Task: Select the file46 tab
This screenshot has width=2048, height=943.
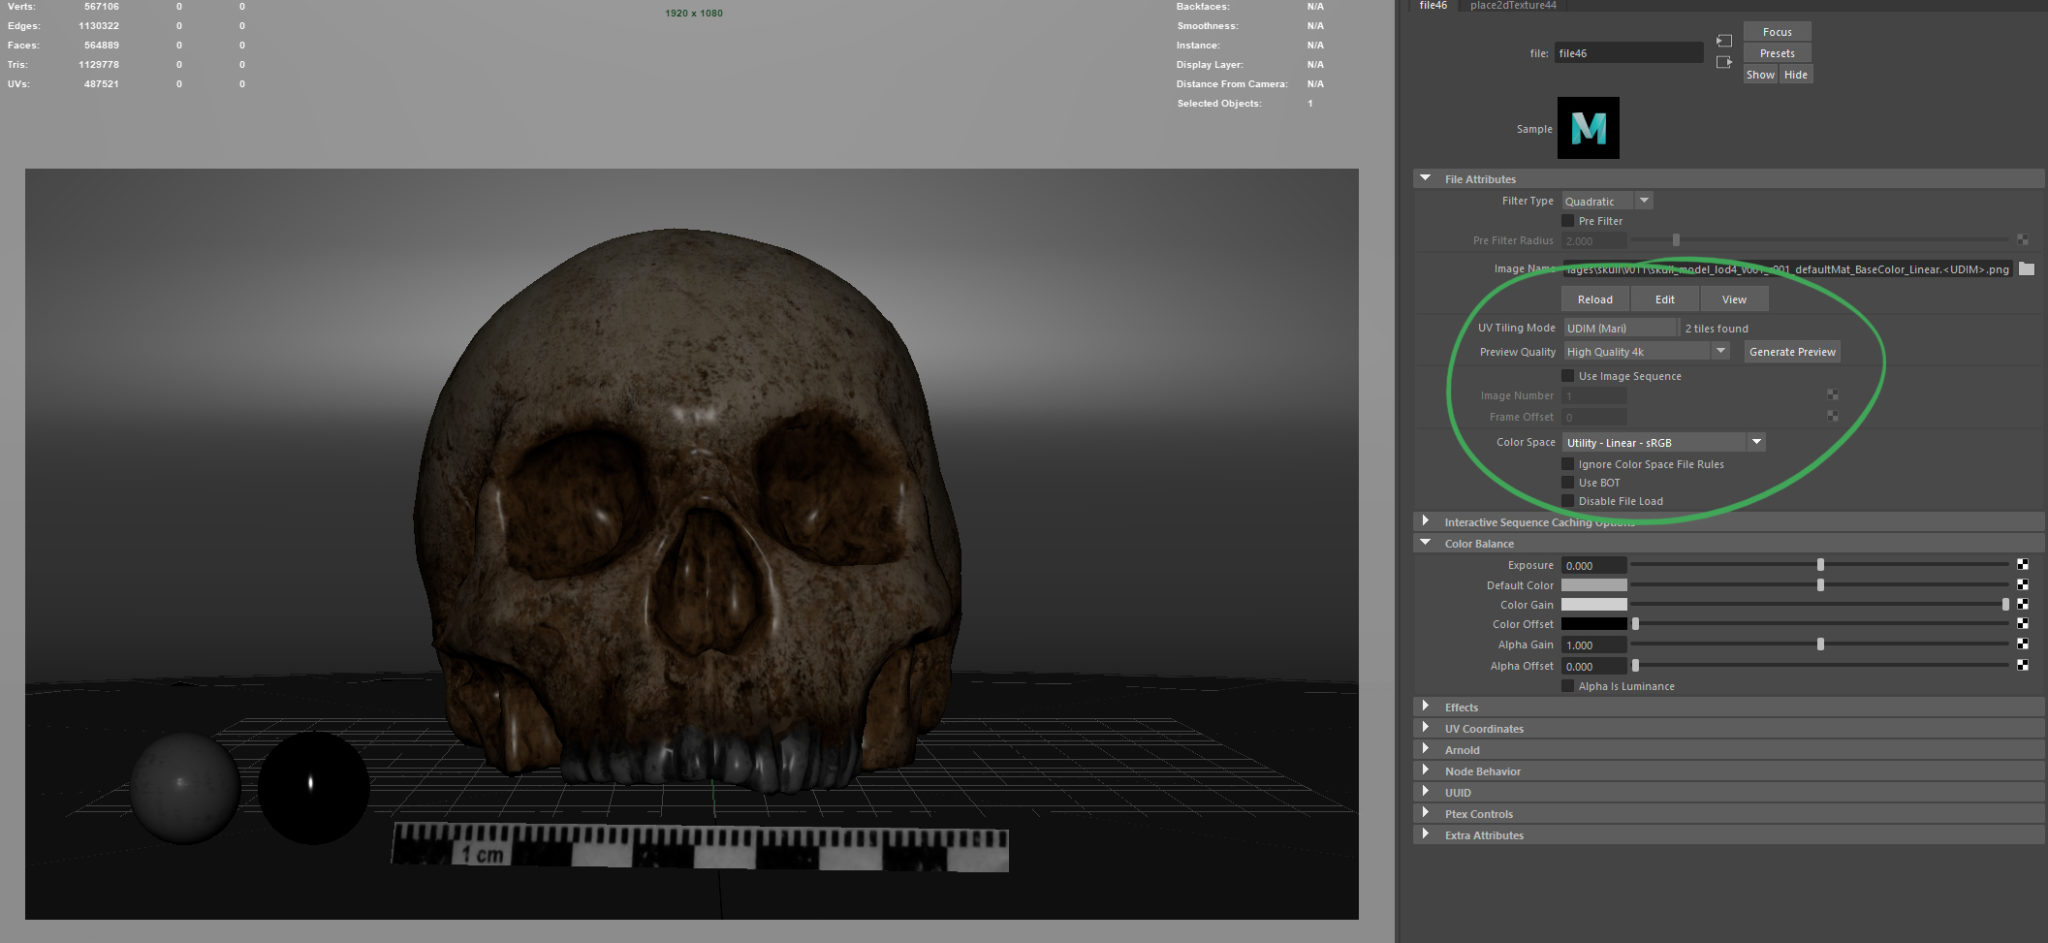Action: tap(1432, 5)
